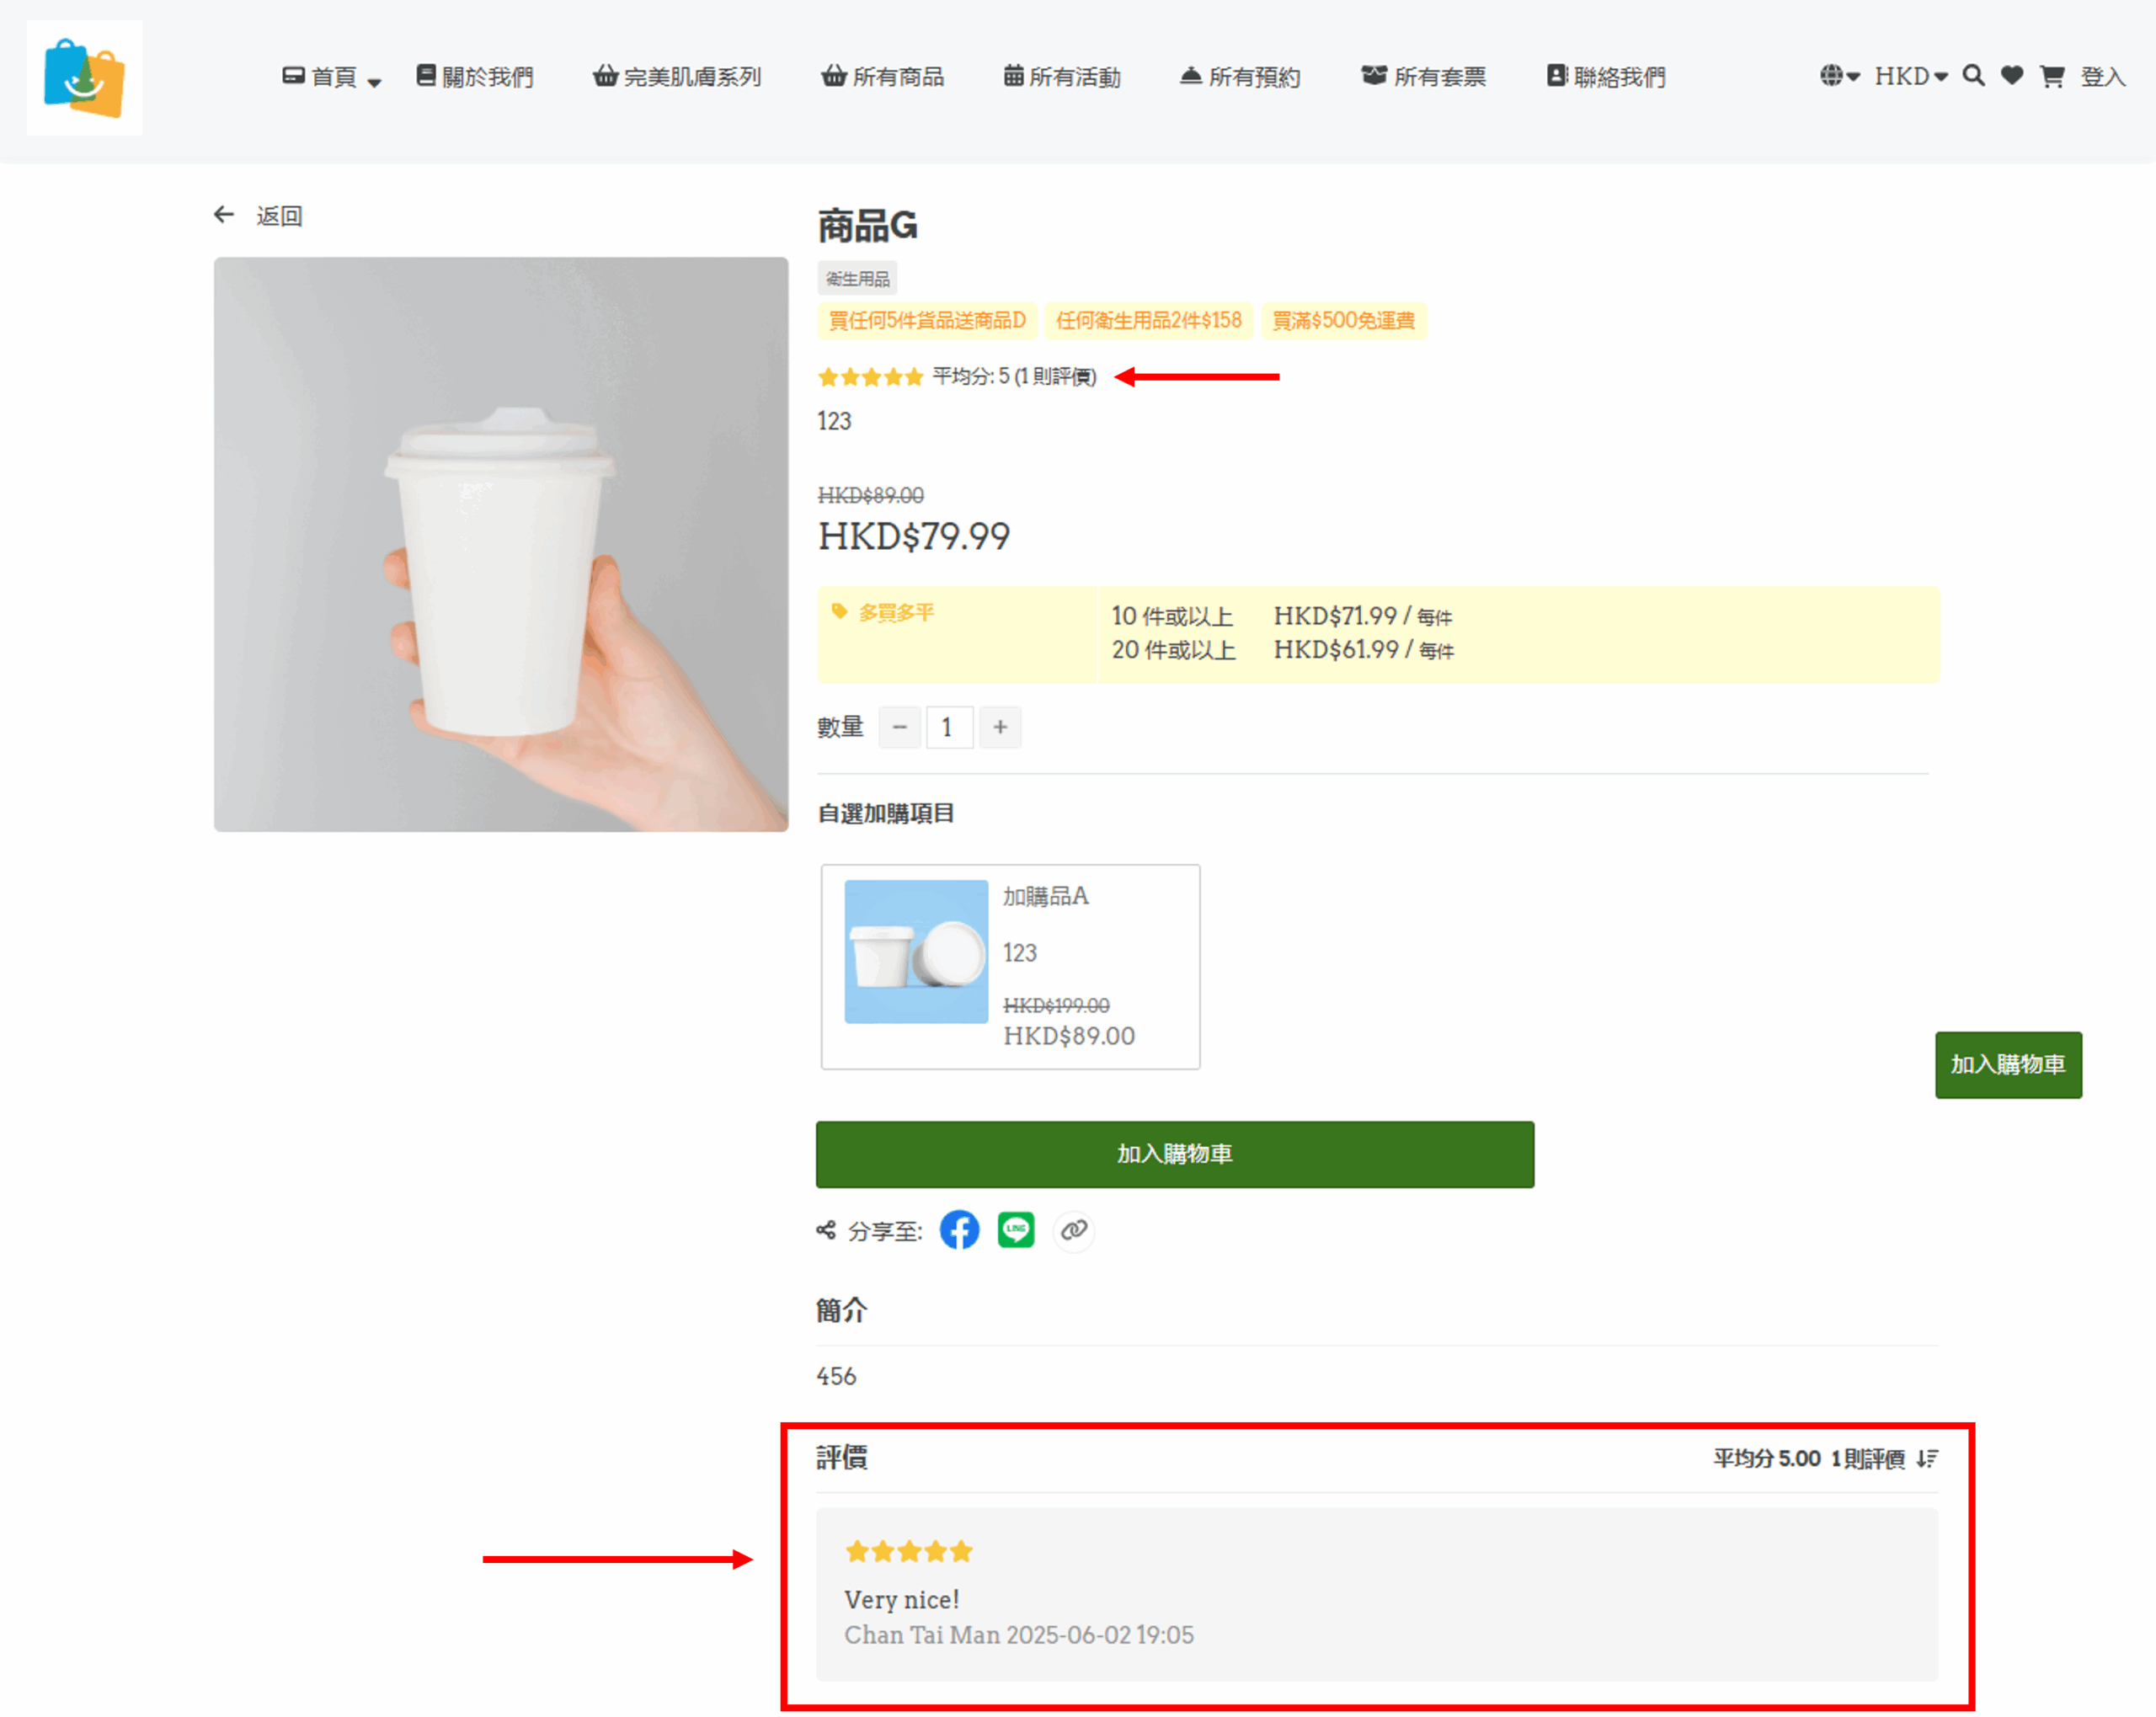Click the quantity input field
This screenshot has height=1717, width=2156.
(948, 727)
